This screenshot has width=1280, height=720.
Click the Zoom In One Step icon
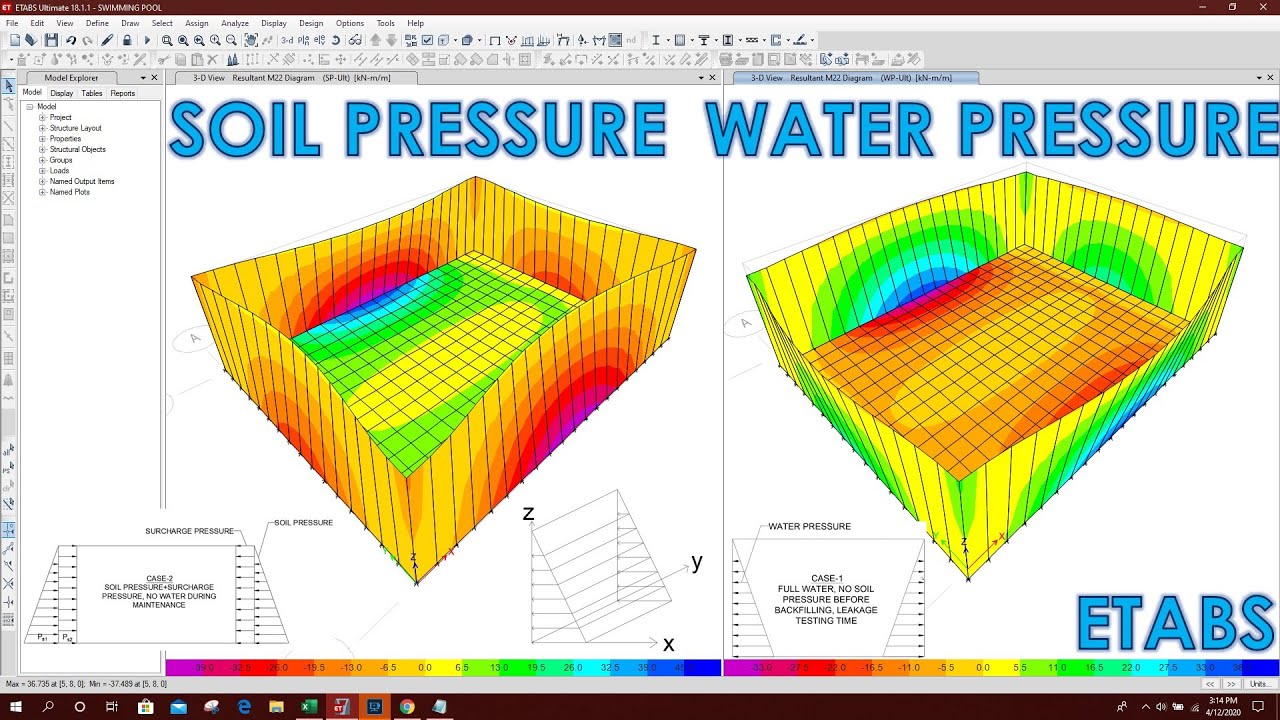coord(215,40)
